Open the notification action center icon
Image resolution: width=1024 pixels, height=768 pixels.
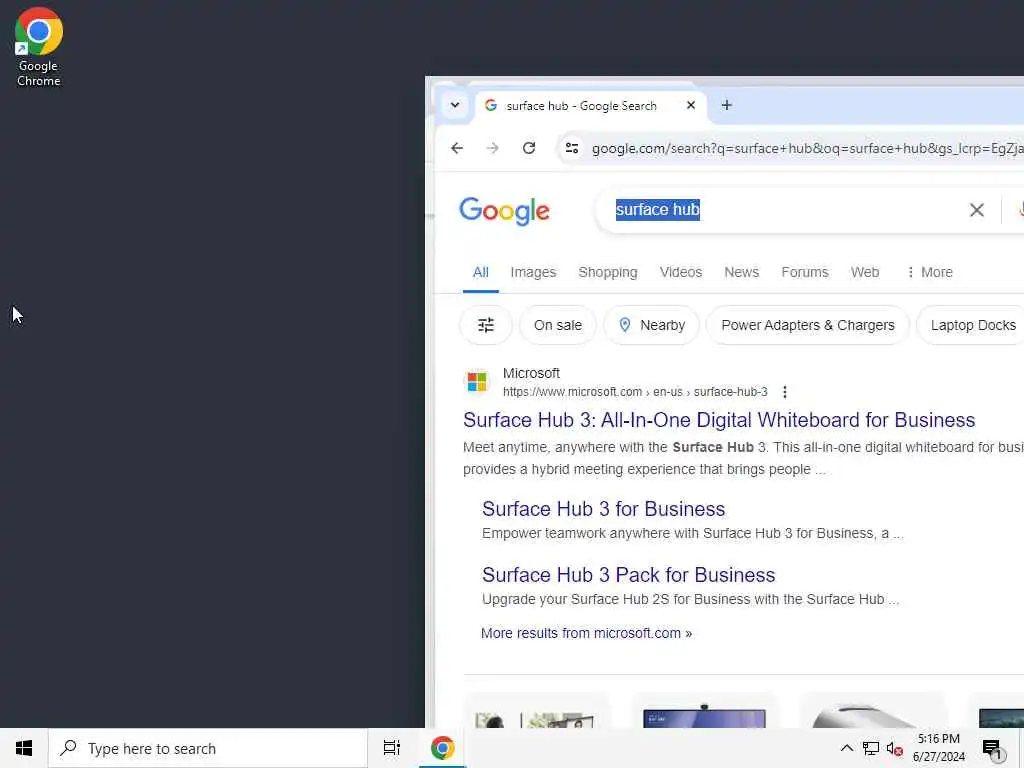click(x=993, y=748)
